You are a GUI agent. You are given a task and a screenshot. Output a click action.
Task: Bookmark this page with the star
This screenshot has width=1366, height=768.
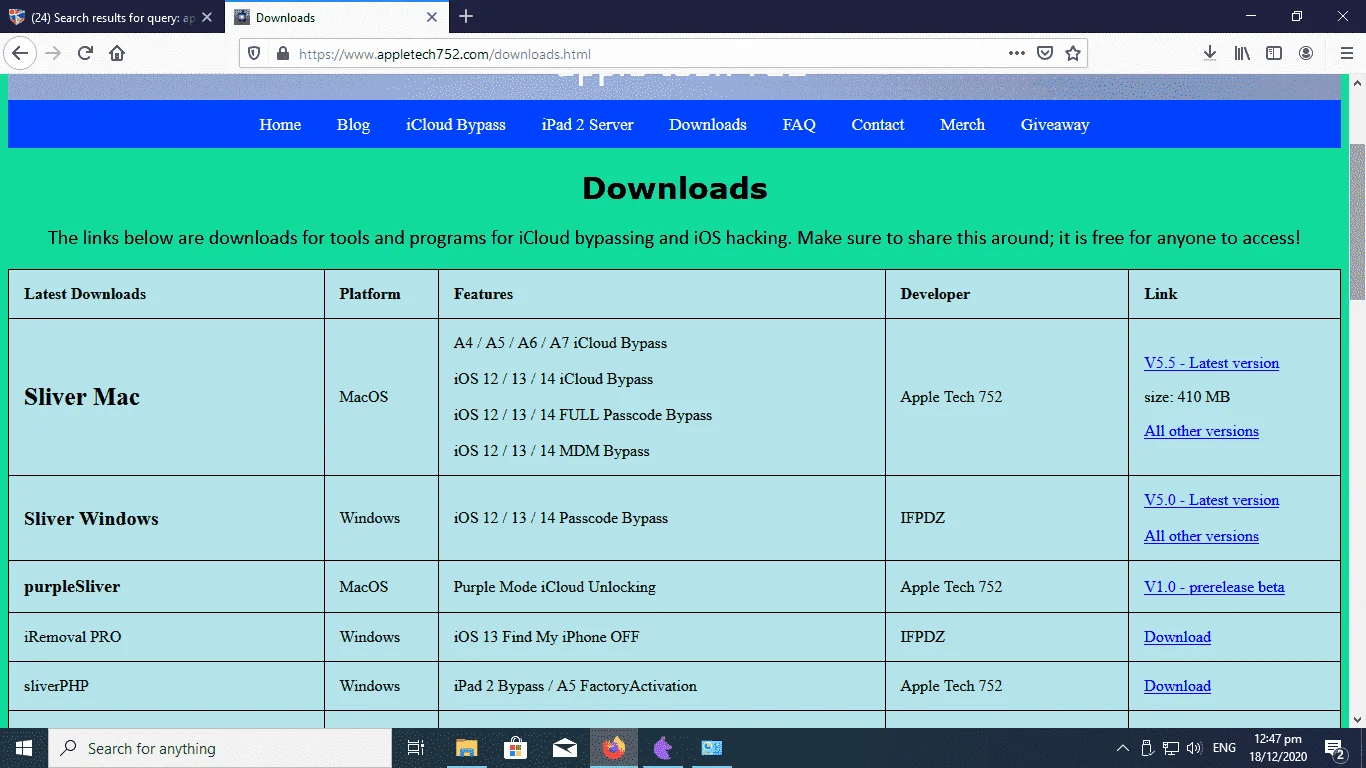1072,54
